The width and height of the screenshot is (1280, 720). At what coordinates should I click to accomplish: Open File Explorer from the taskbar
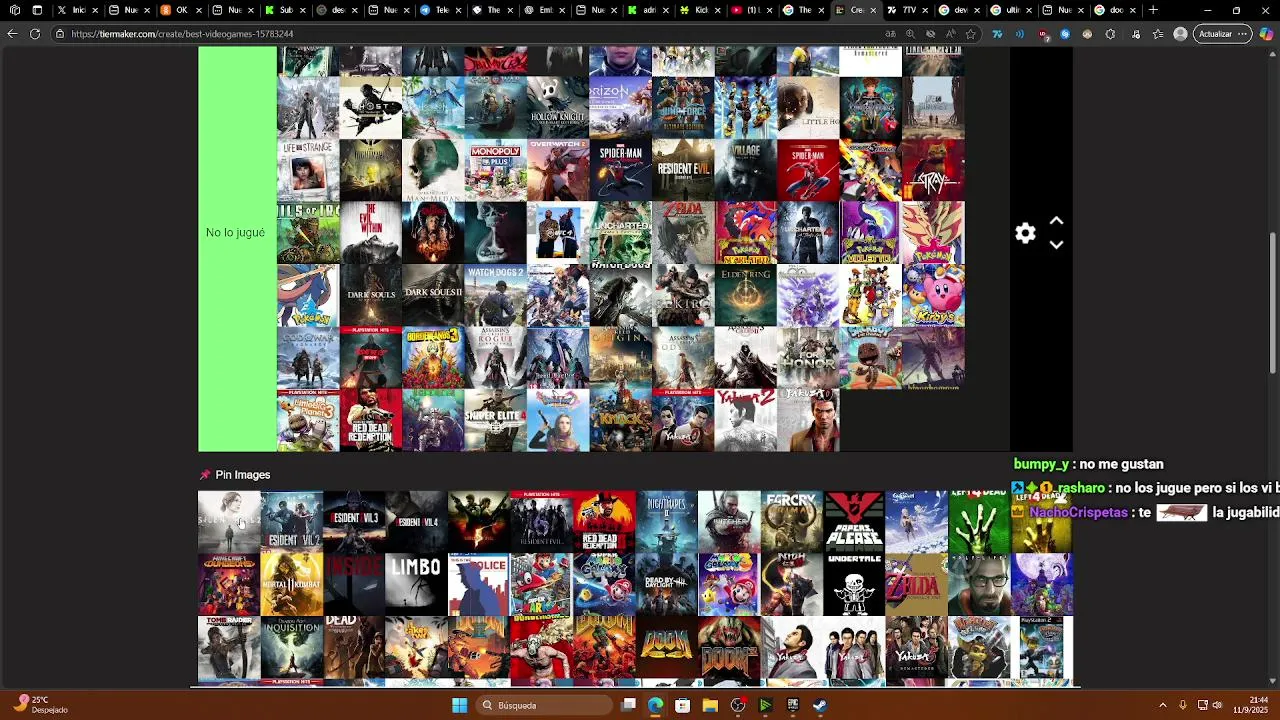pyautogui.click(x=710, y=705)
